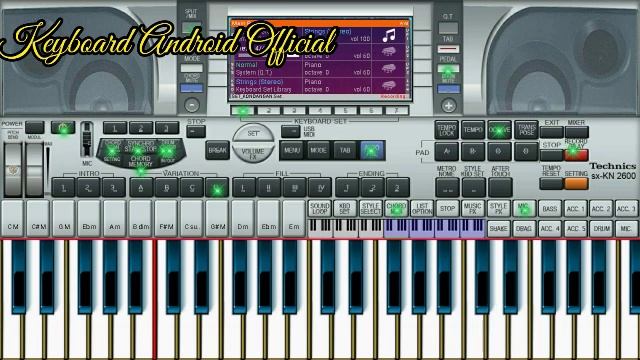
Task: Click the orange SETTING button
Action: (x=576, y=184)
